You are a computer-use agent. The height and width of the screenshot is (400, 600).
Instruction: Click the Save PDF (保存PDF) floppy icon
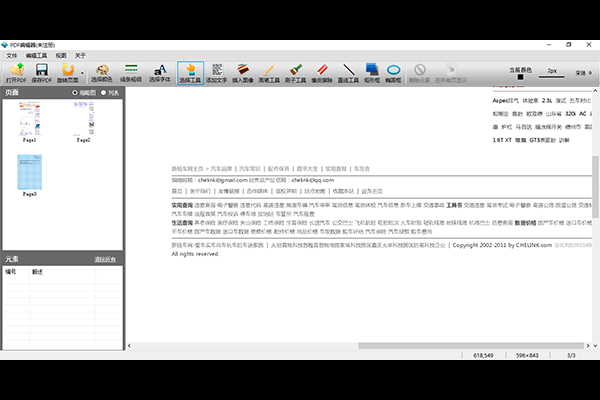[x=41, y=73]
